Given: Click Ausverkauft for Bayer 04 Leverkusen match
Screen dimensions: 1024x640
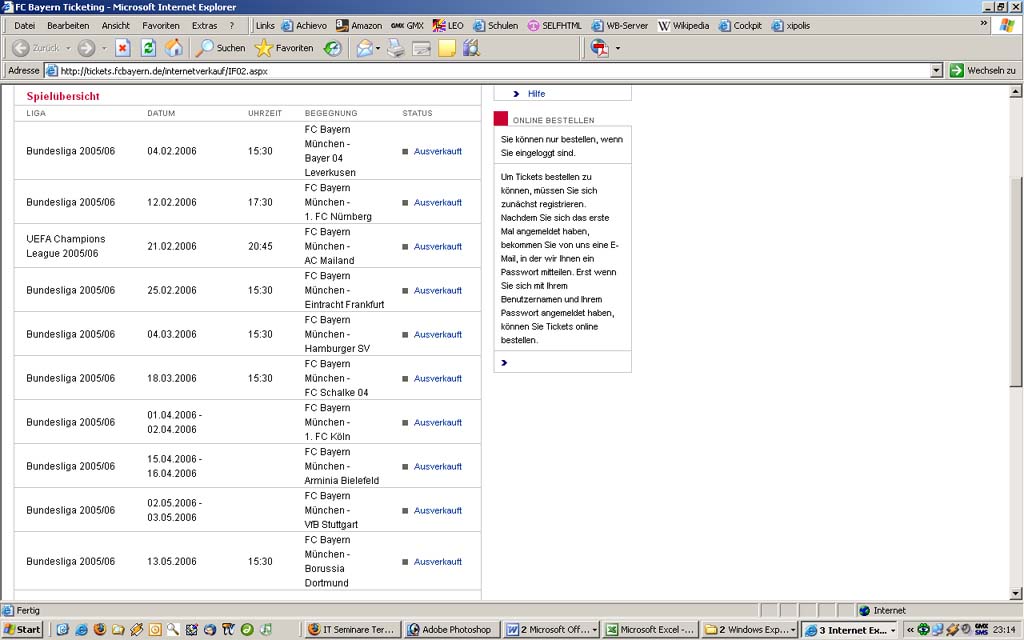Looking at the screenshot, I should 438,151.
